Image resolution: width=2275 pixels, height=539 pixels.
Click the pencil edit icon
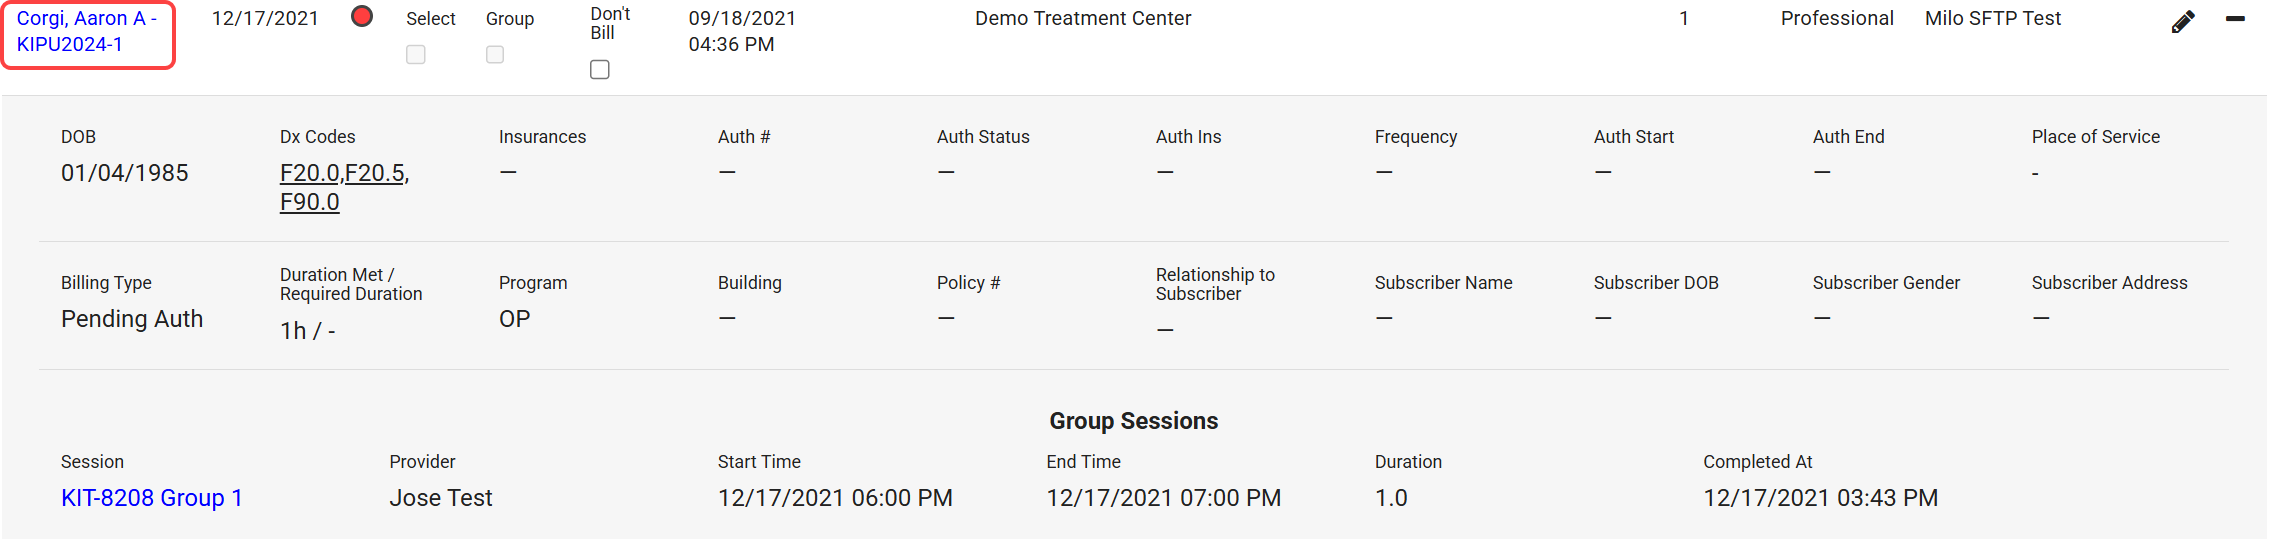coord(2183,22)
